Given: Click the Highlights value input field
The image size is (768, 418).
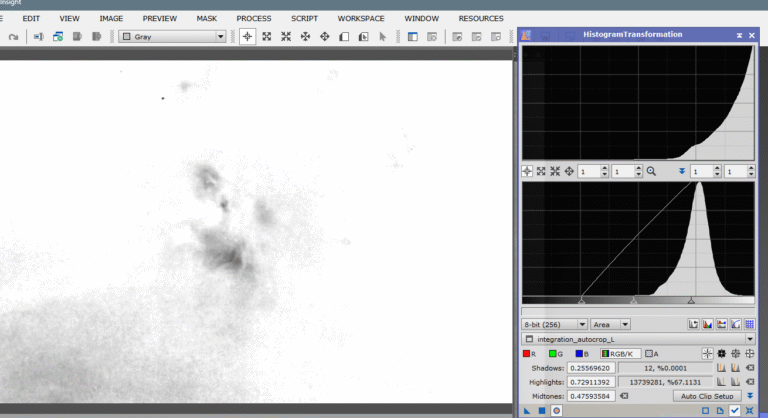Looking at the screenshot, I should pos(591,382).
